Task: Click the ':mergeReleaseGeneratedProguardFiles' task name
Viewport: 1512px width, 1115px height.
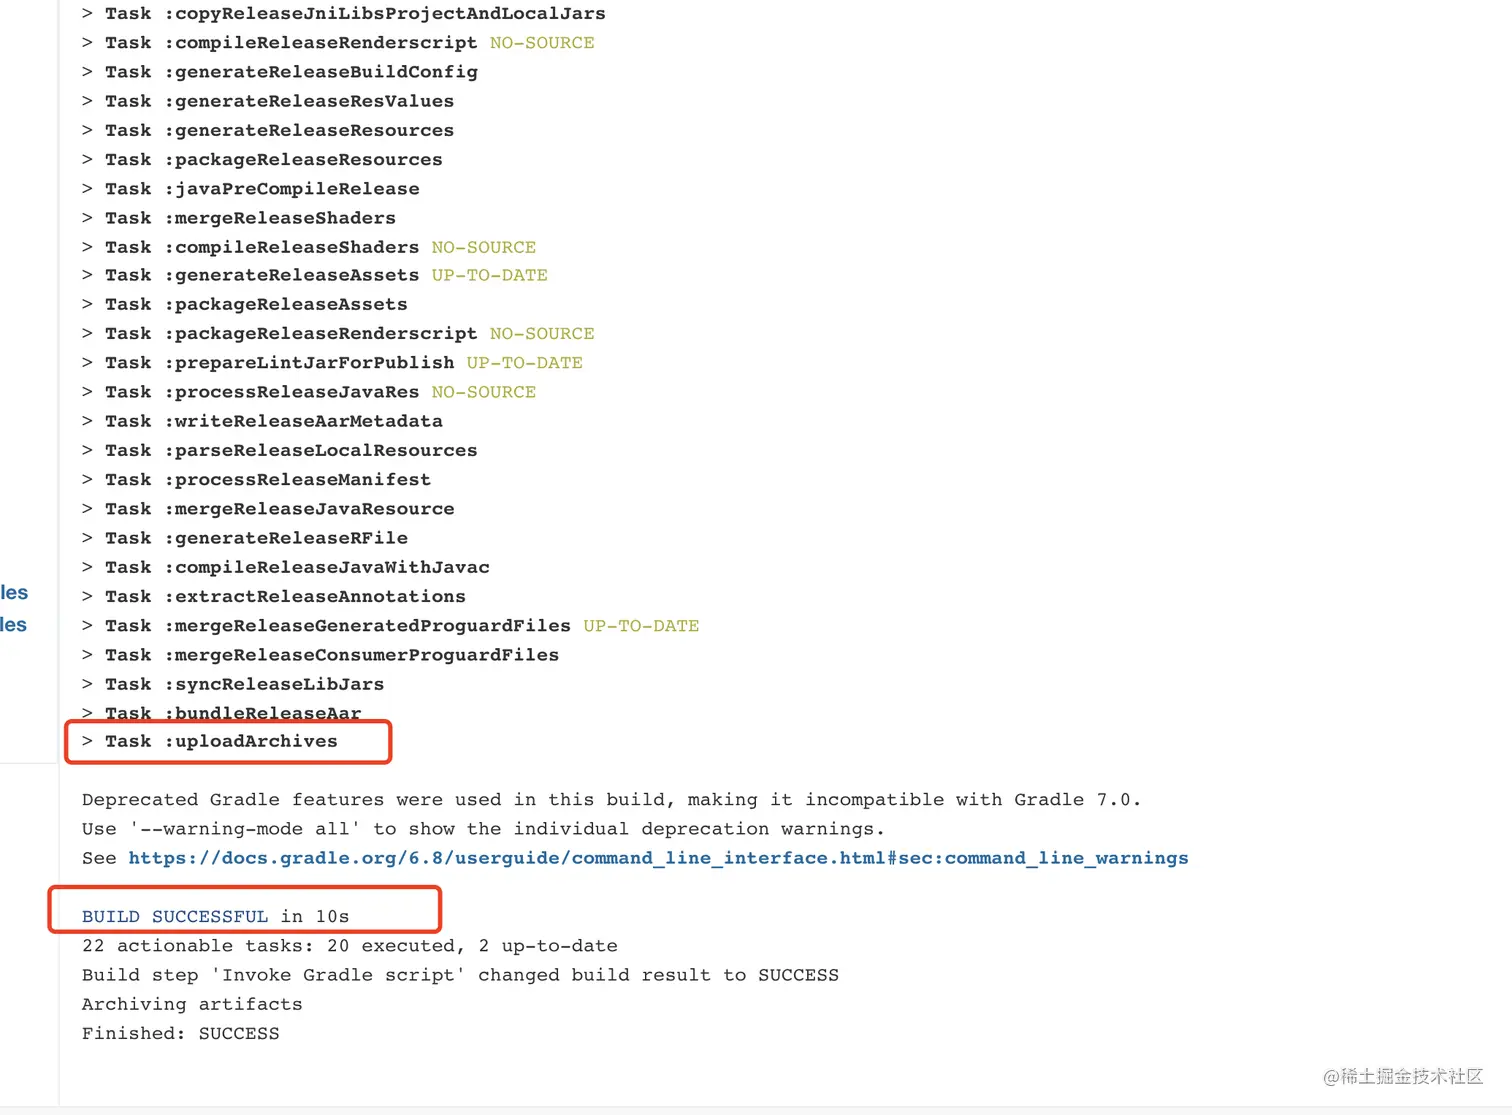Action: (367, 626)
